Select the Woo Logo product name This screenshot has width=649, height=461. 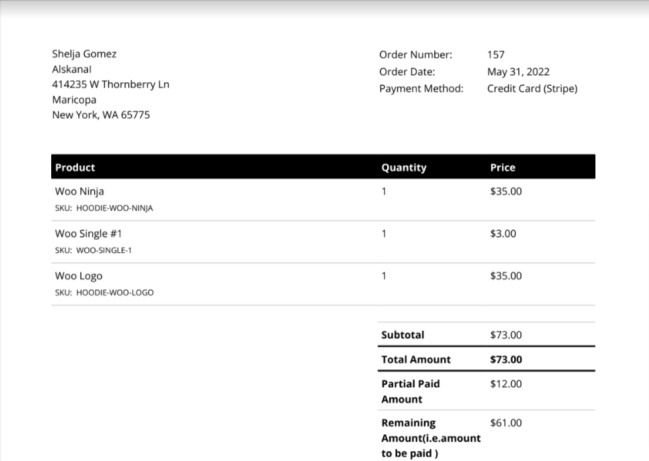(78, 276)
